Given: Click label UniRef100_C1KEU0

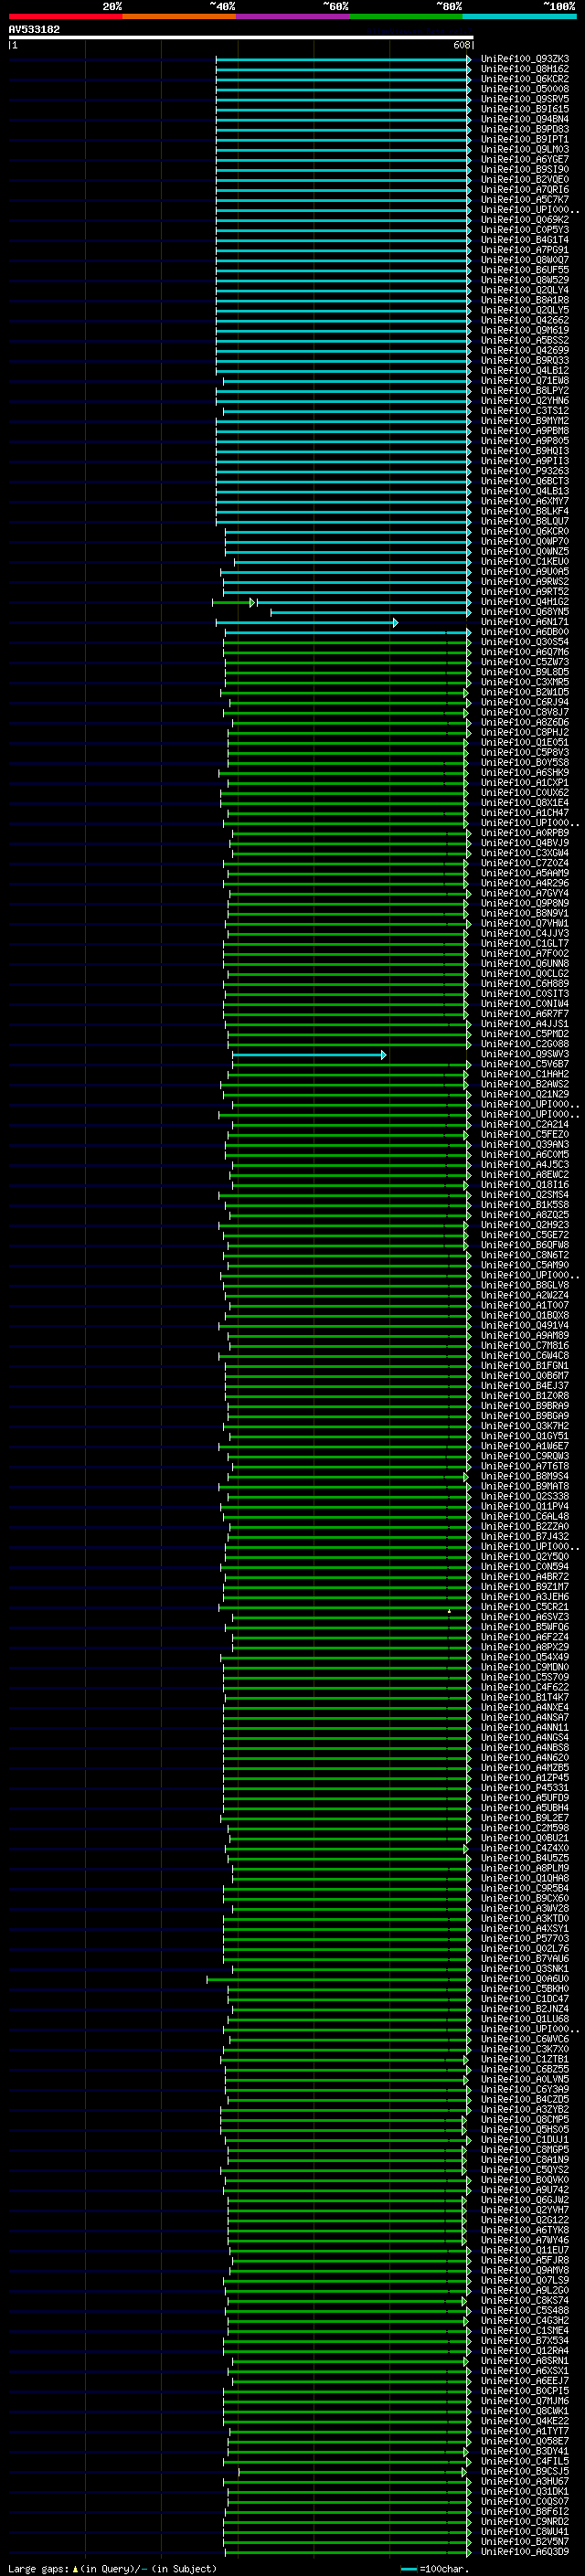Looking at the screenshot, I should (x=524, y=562).
